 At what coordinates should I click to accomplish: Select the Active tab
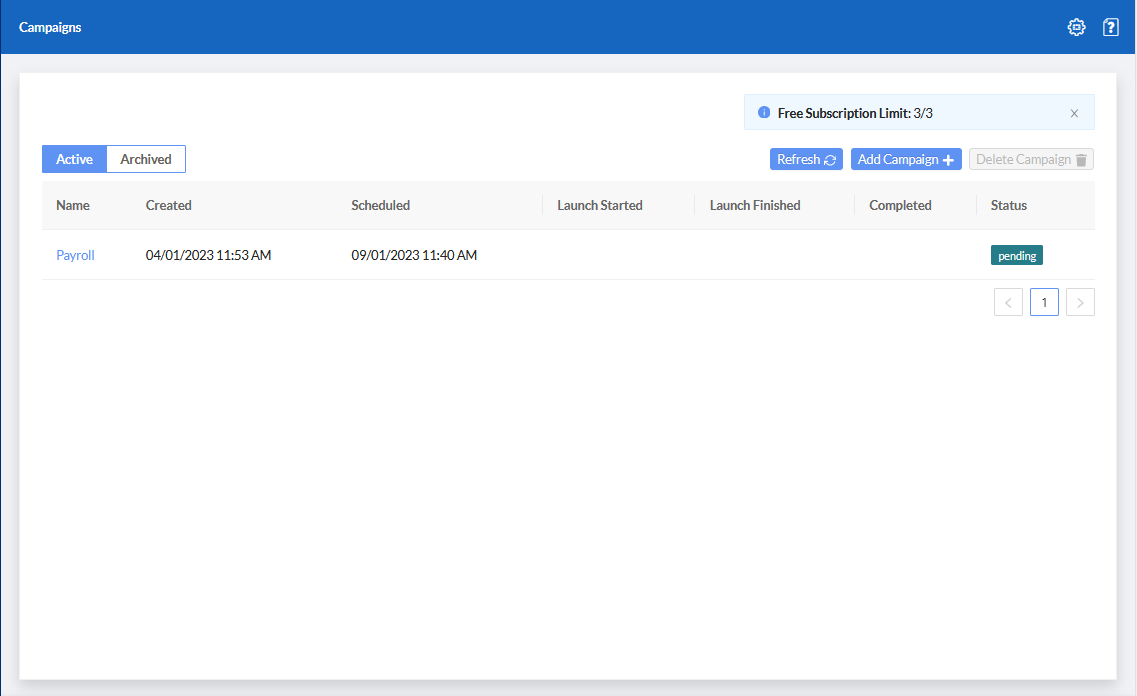pyautogui.click(x=74, y=158)
